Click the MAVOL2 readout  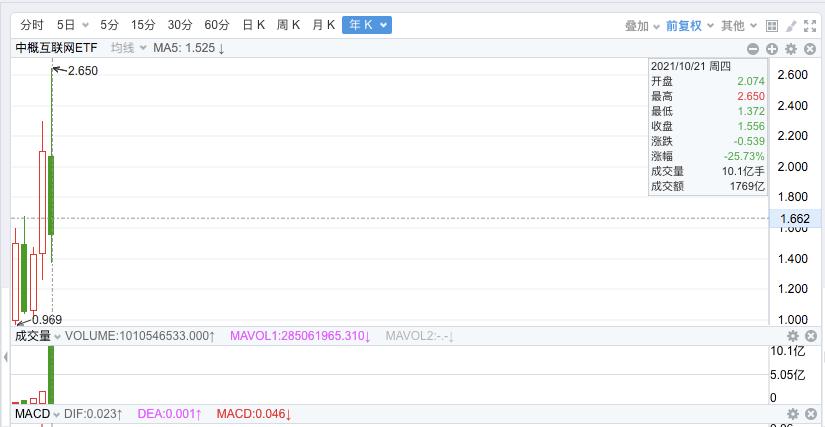pyautogui.click(x=419, y=336)
